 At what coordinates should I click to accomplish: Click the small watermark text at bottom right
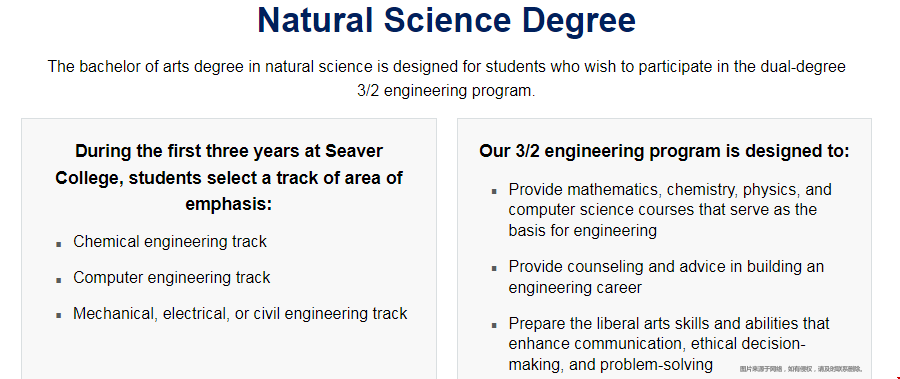801,369
